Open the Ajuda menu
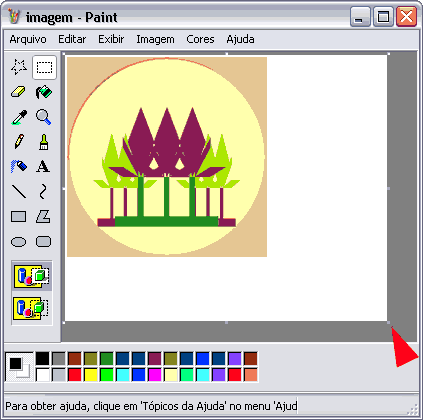This screenshot has width=423, height=420. click(x=240, y=39)
